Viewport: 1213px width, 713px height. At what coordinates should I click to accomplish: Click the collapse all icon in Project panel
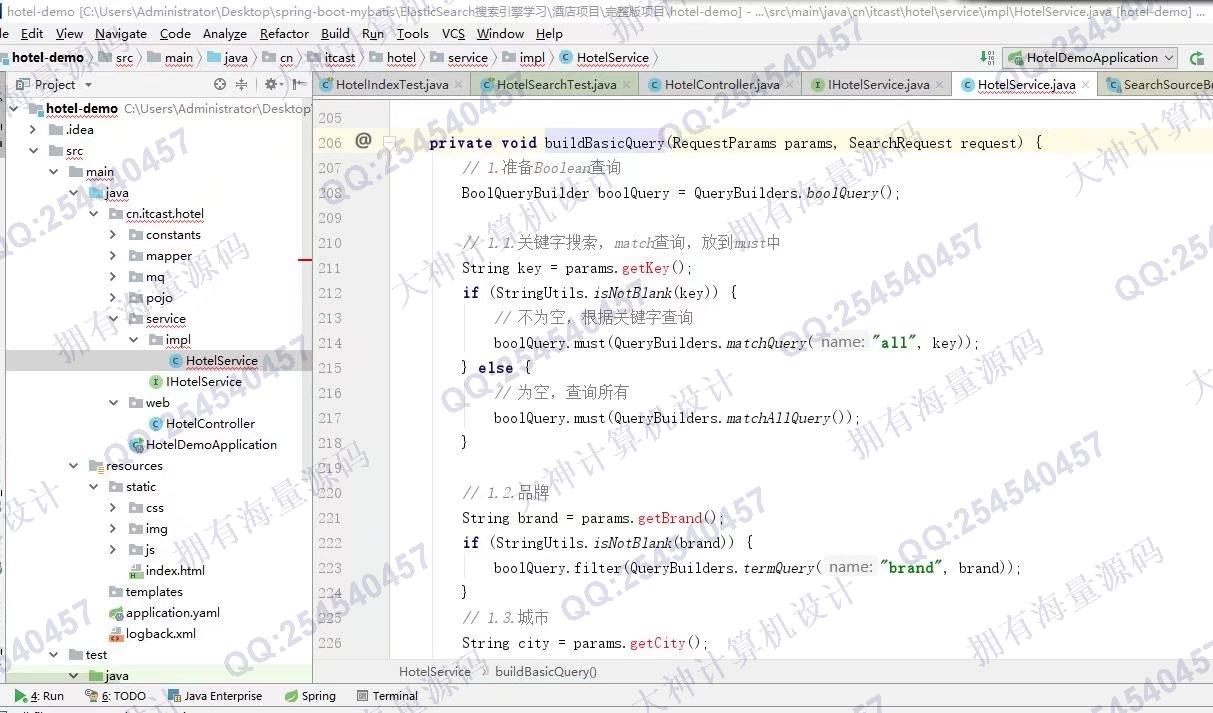tap(241, 84)
